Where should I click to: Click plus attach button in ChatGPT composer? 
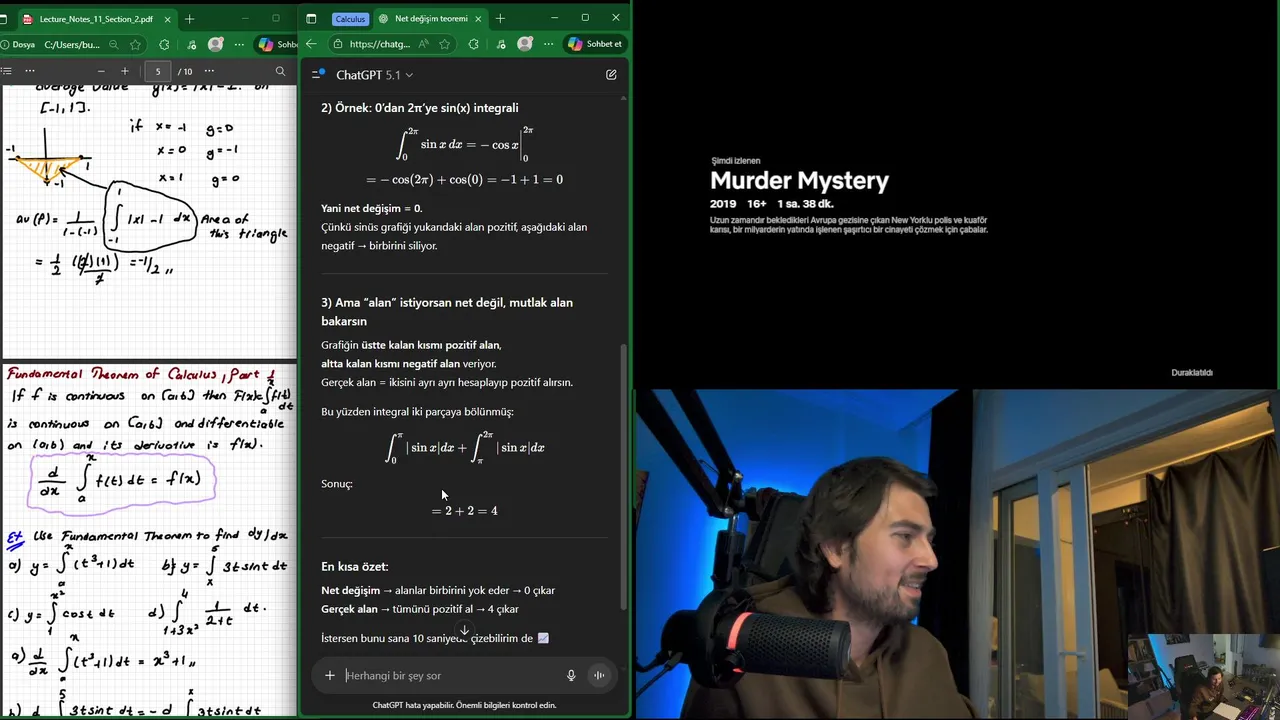(329, 676)
